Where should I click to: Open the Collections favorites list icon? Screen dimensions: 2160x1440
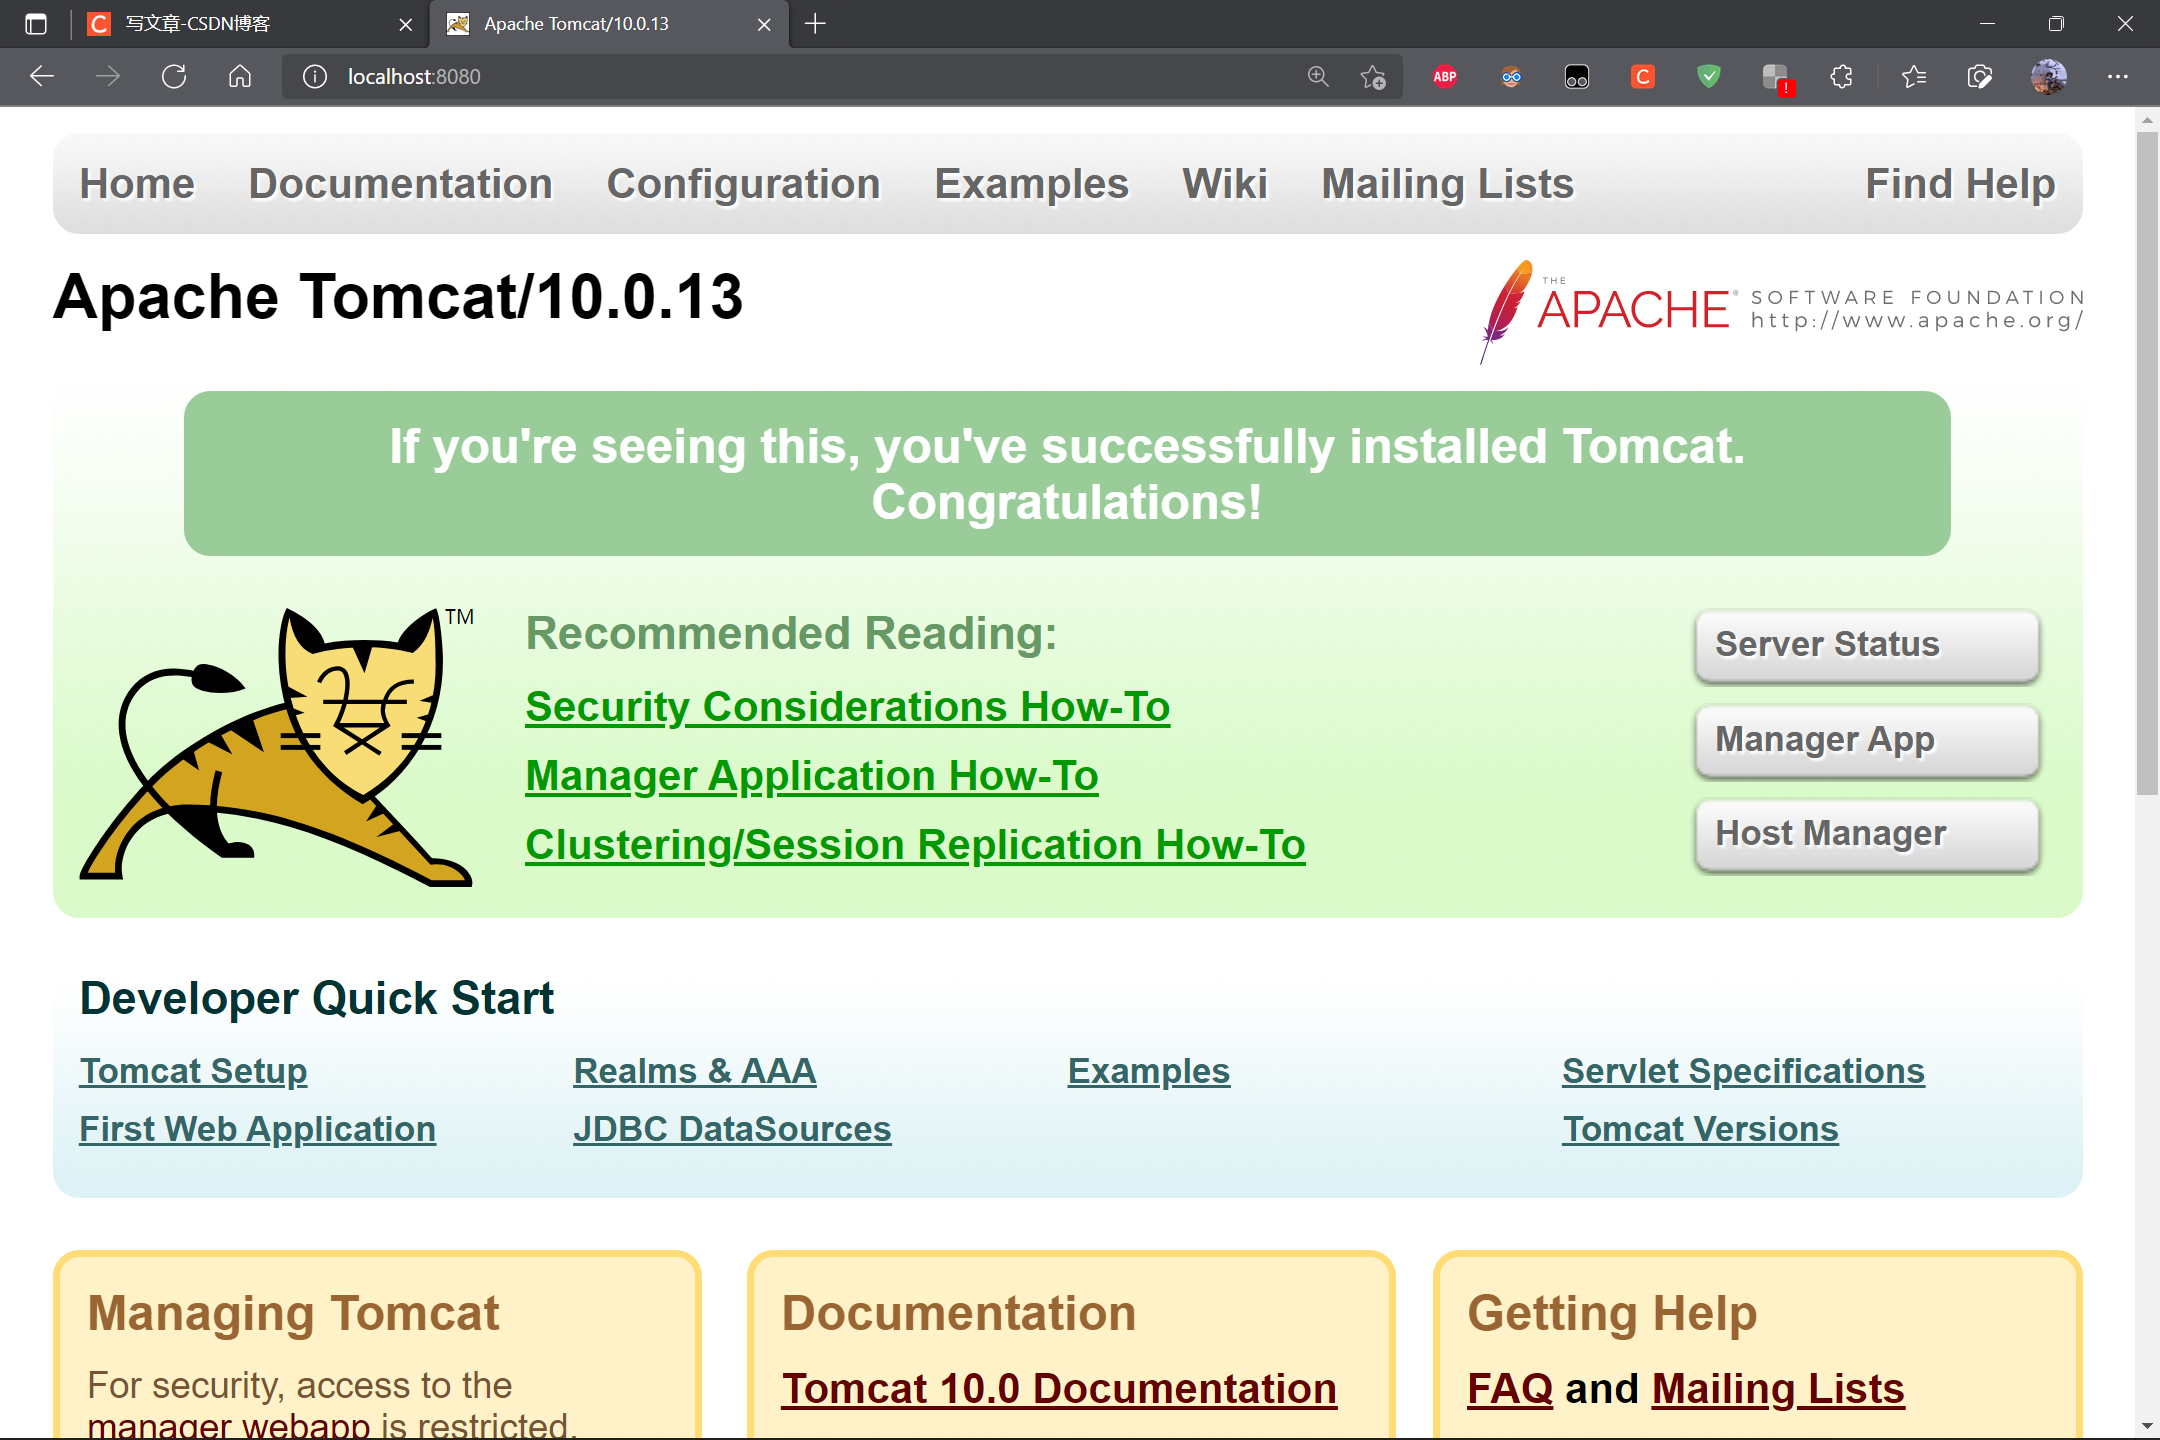(1914, 76)
